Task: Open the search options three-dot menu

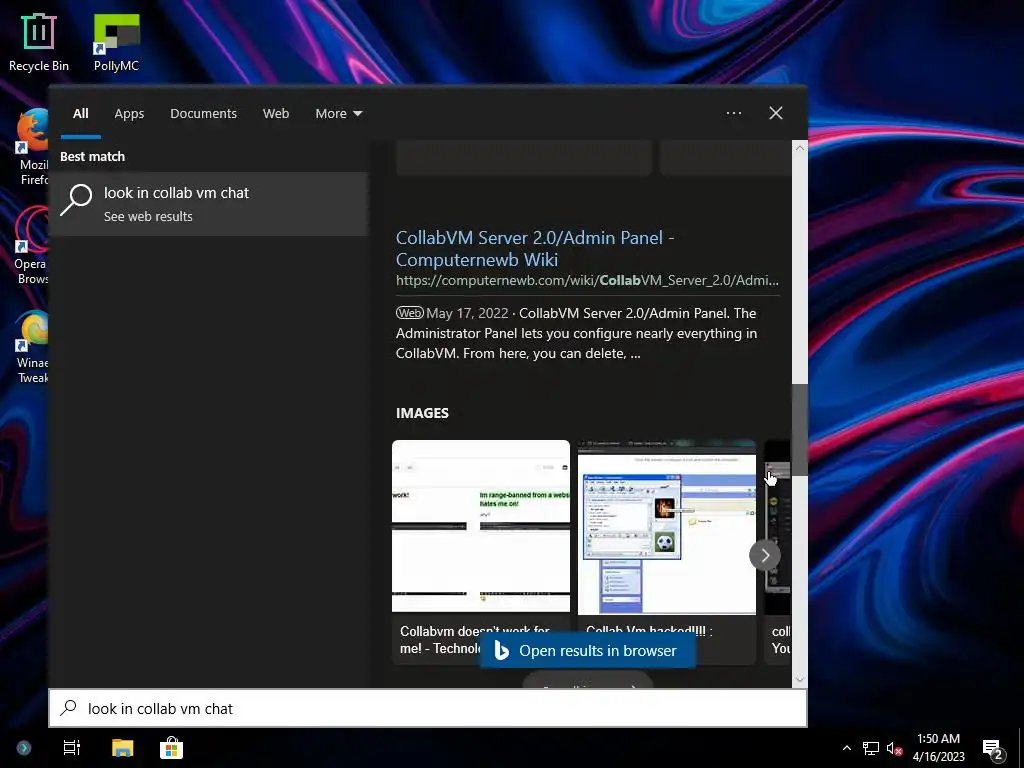Action: coord(733,113)
